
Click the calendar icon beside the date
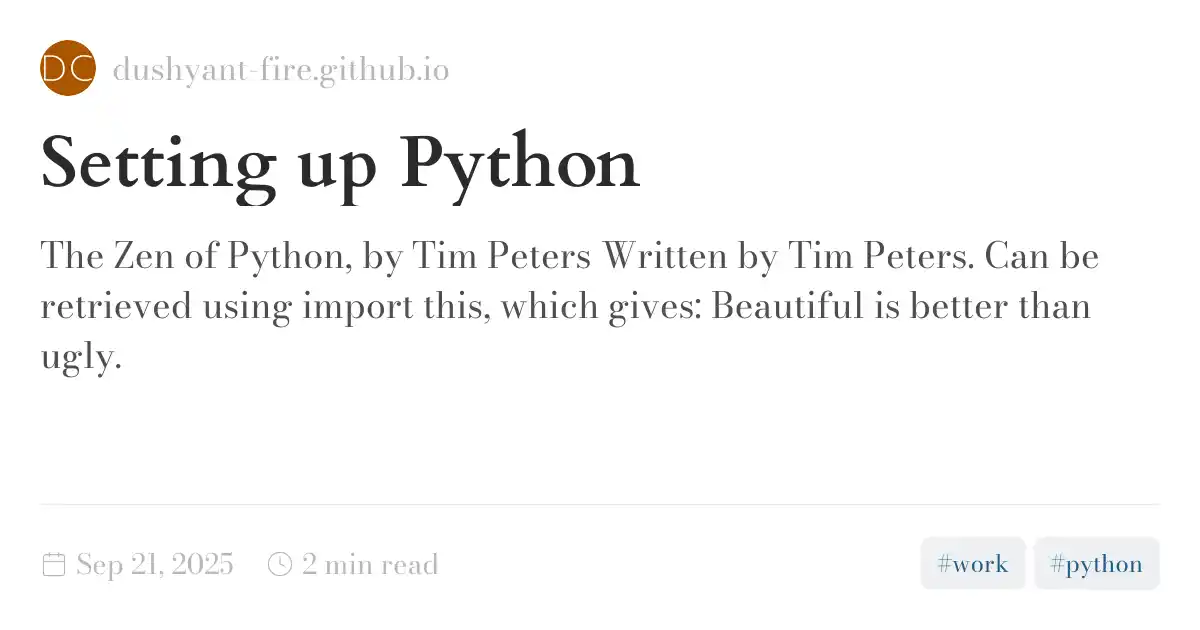54,565
